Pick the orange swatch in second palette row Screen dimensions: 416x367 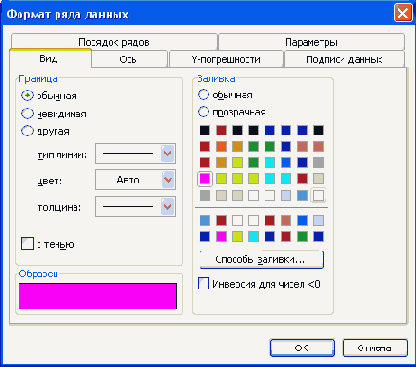(221, 146)
